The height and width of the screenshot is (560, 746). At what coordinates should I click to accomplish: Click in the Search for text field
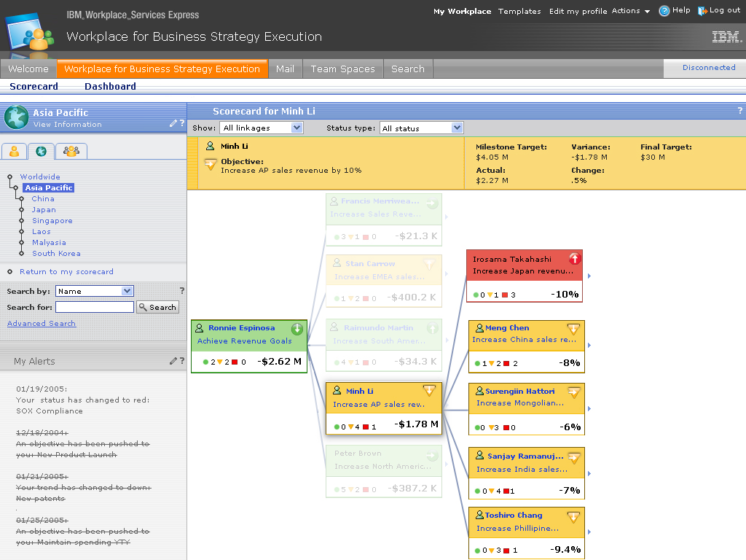pos(94,307)
